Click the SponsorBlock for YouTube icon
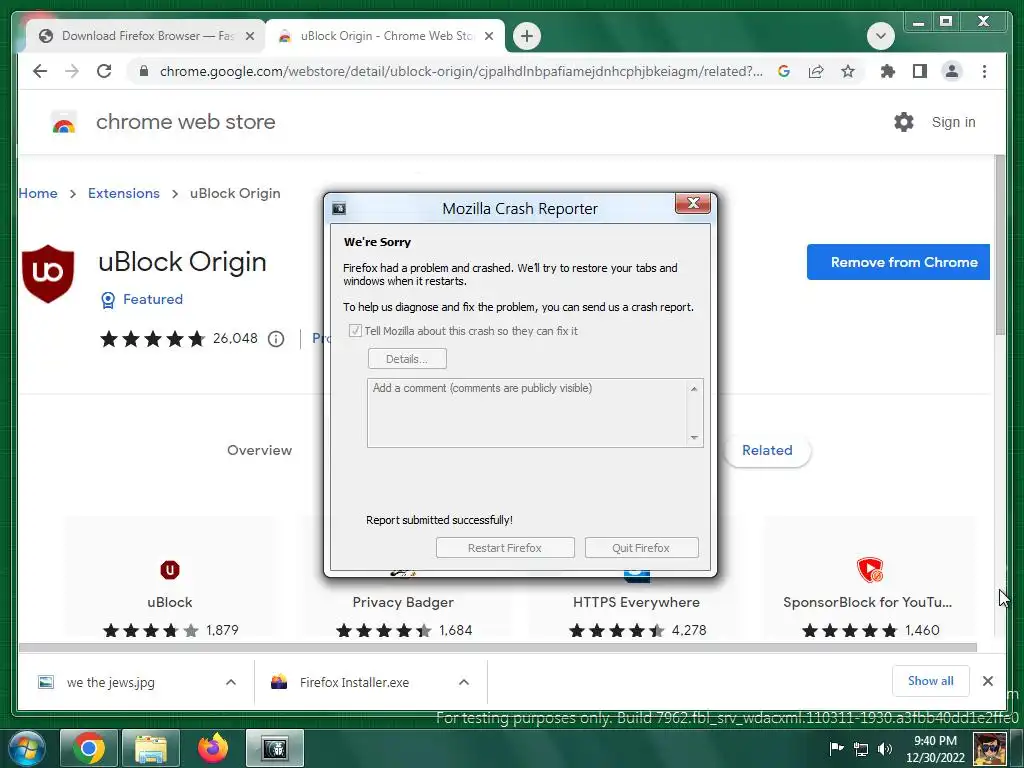 pos(870,570)
